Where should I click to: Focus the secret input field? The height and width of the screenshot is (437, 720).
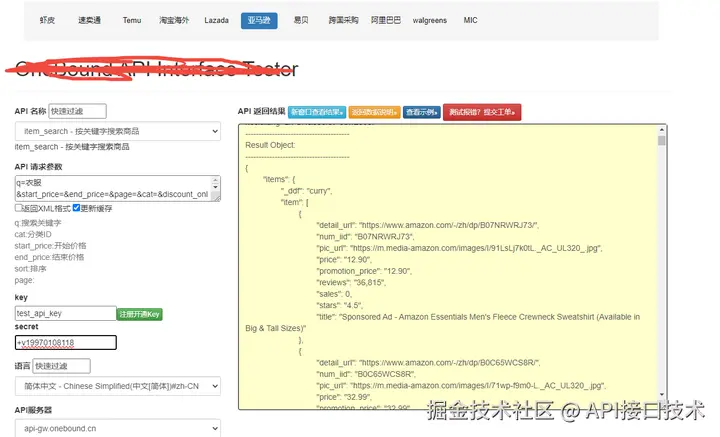(x=66, y=342)
